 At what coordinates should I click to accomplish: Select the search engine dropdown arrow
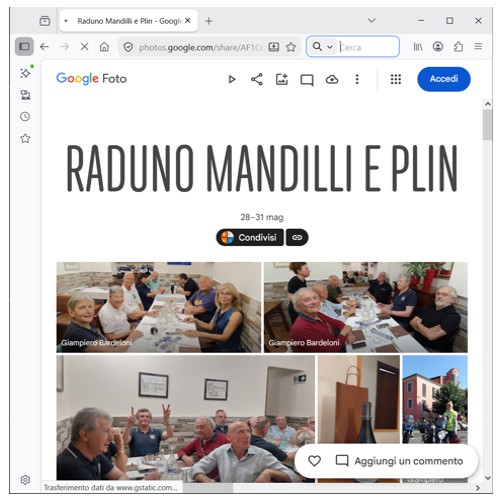(x=330, y=47)
